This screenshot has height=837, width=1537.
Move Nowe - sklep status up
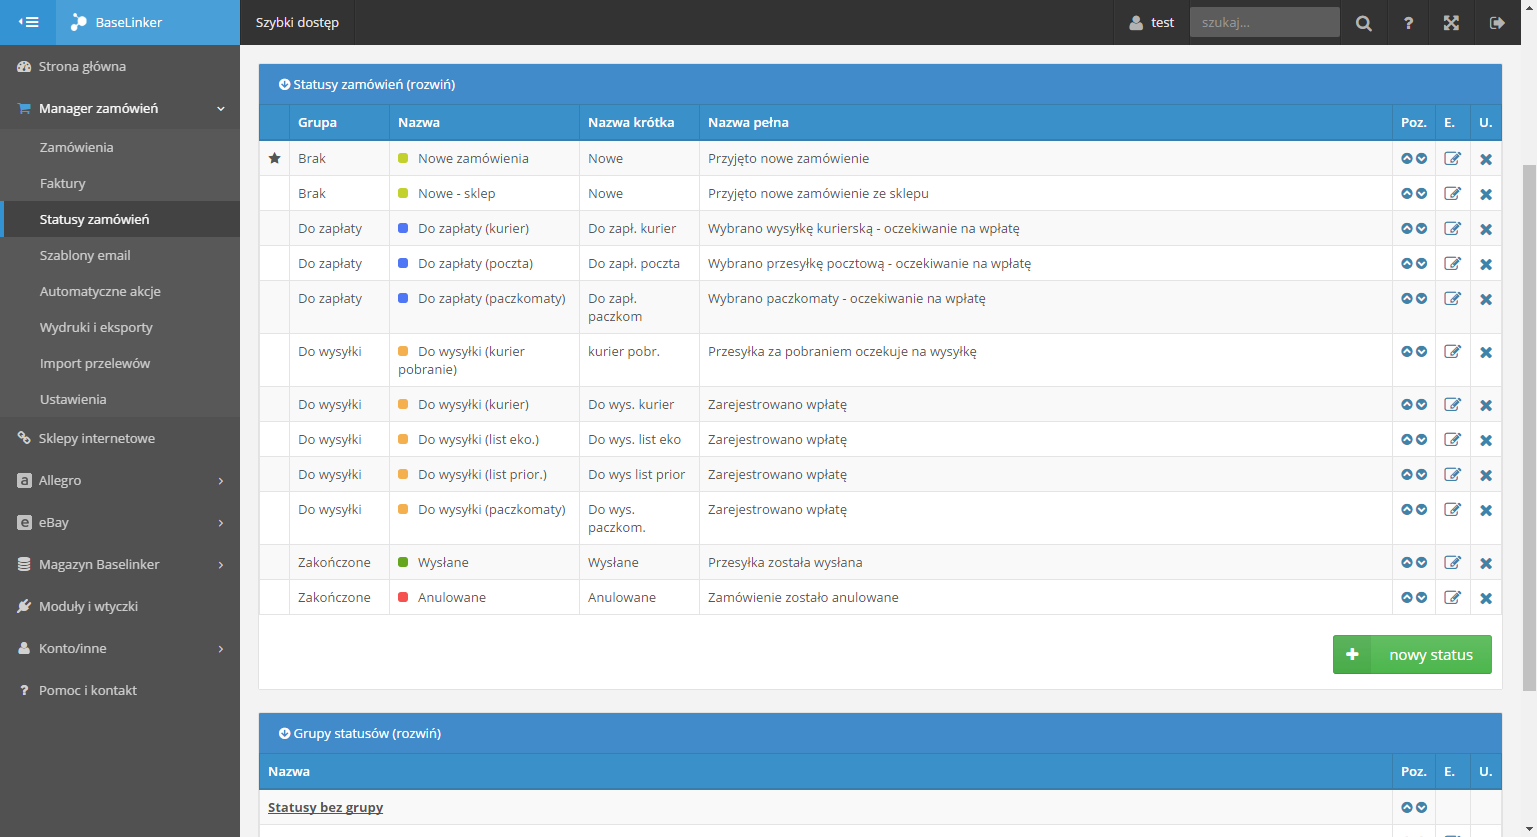tap(1407, 193)
